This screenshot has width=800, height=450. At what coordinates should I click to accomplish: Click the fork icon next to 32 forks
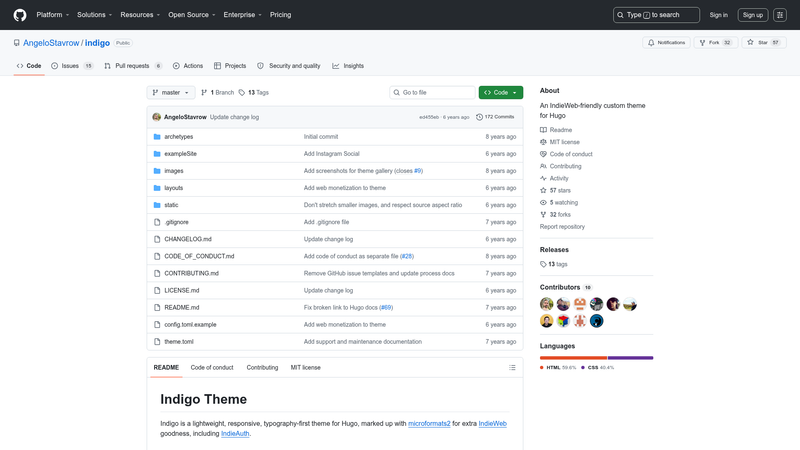tap(543, 214)
